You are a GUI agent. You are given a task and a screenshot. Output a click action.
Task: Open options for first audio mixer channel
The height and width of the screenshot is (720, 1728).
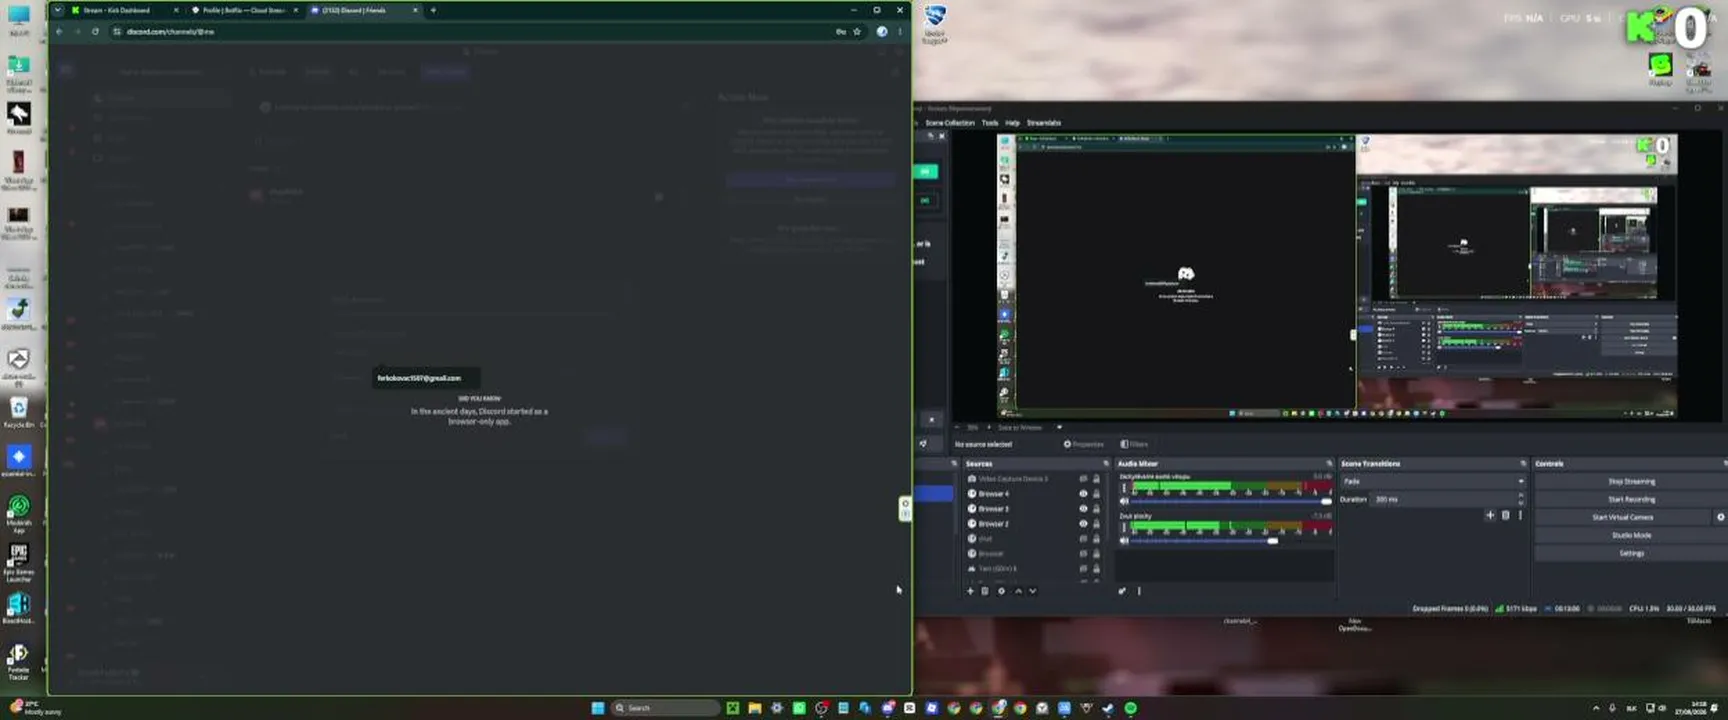tap(1124, 488)
